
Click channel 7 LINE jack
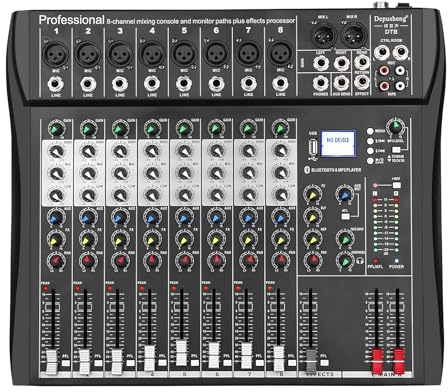(x=248, y=84)
